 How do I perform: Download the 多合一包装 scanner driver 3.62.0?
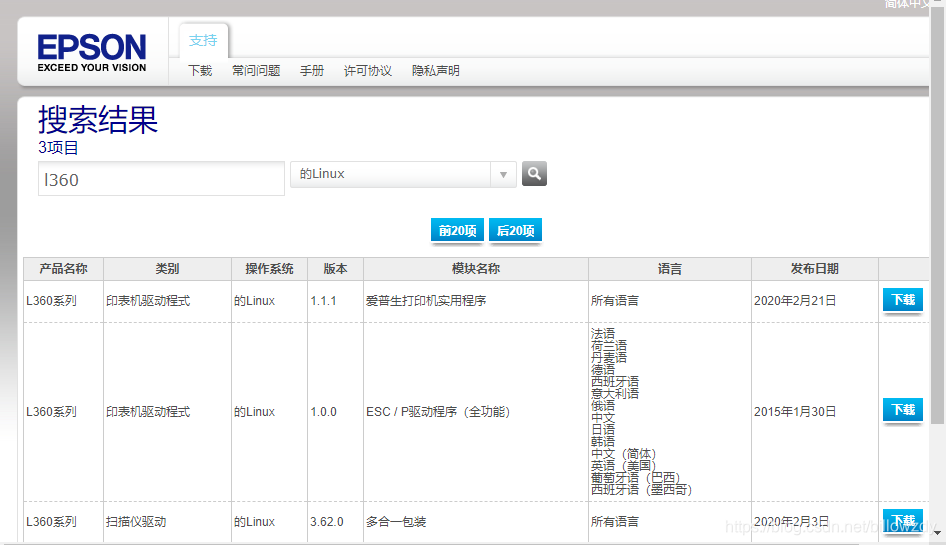(x=903, y=520)
